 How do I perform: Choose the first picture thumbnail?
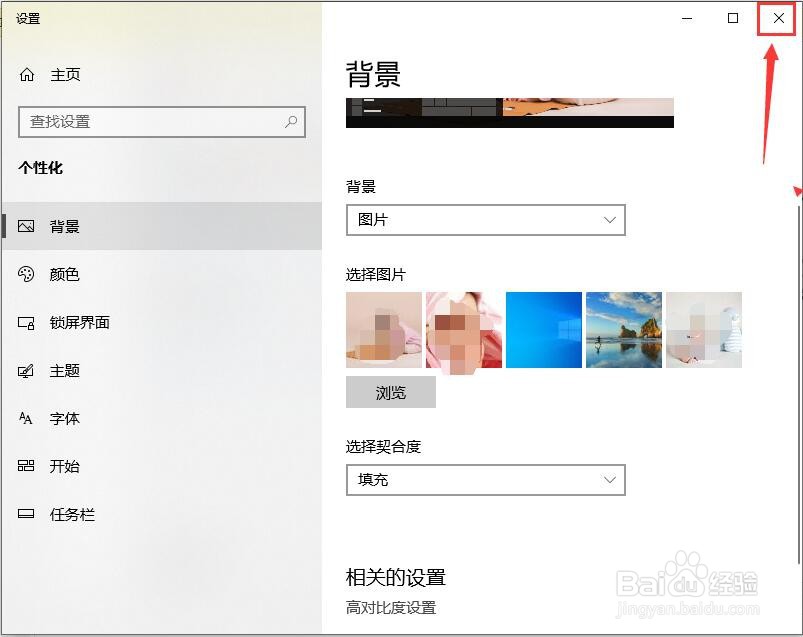click(x=384, y=330)
